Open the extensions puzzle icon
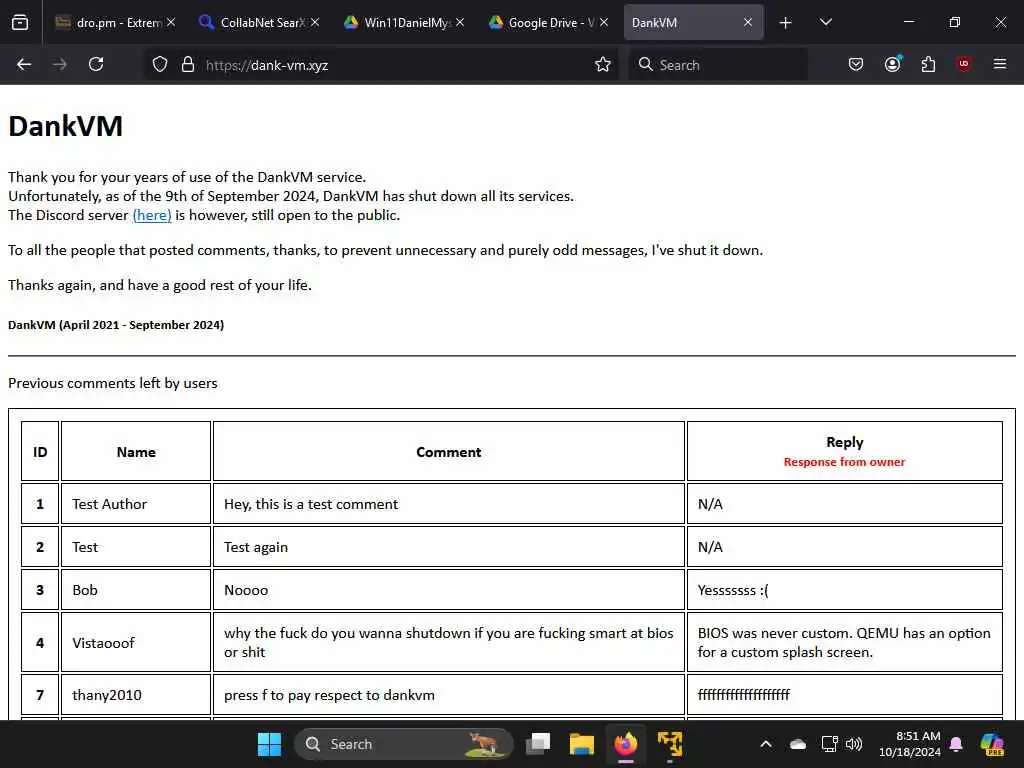 [928, 64]
